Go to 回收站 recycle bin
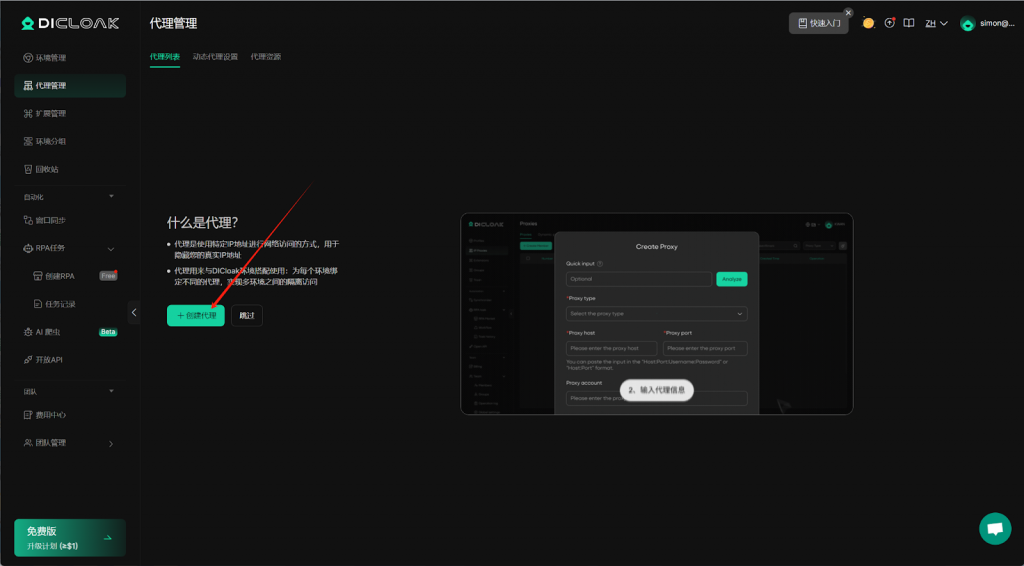Image resolution: width=1024 pixels, height=566 pixels. pos(47,170)
